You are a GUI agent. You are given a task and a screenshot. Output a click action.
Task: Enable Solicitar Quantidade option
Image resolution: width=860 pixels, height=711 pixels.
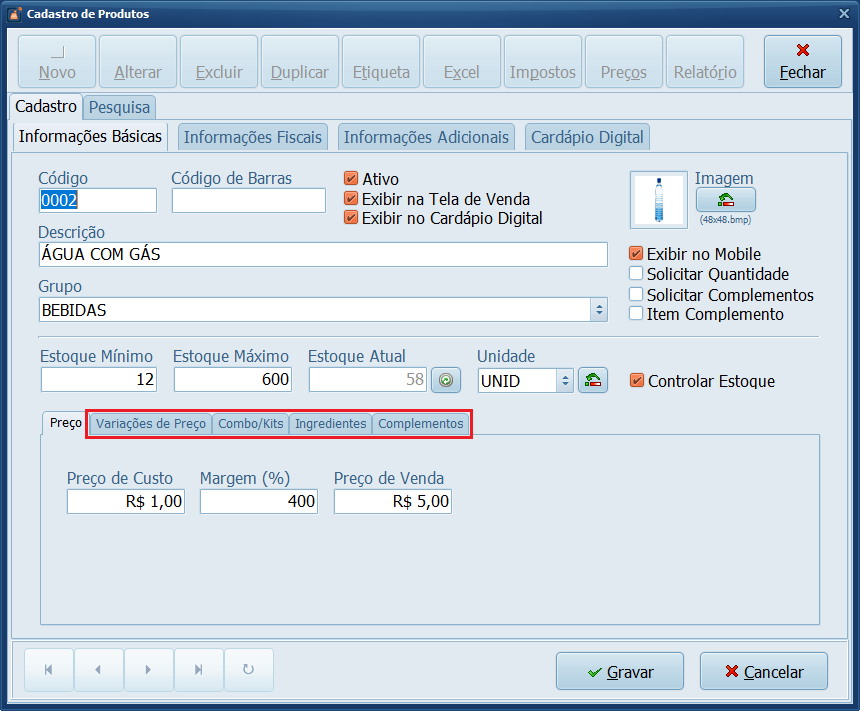pos(636,274)
